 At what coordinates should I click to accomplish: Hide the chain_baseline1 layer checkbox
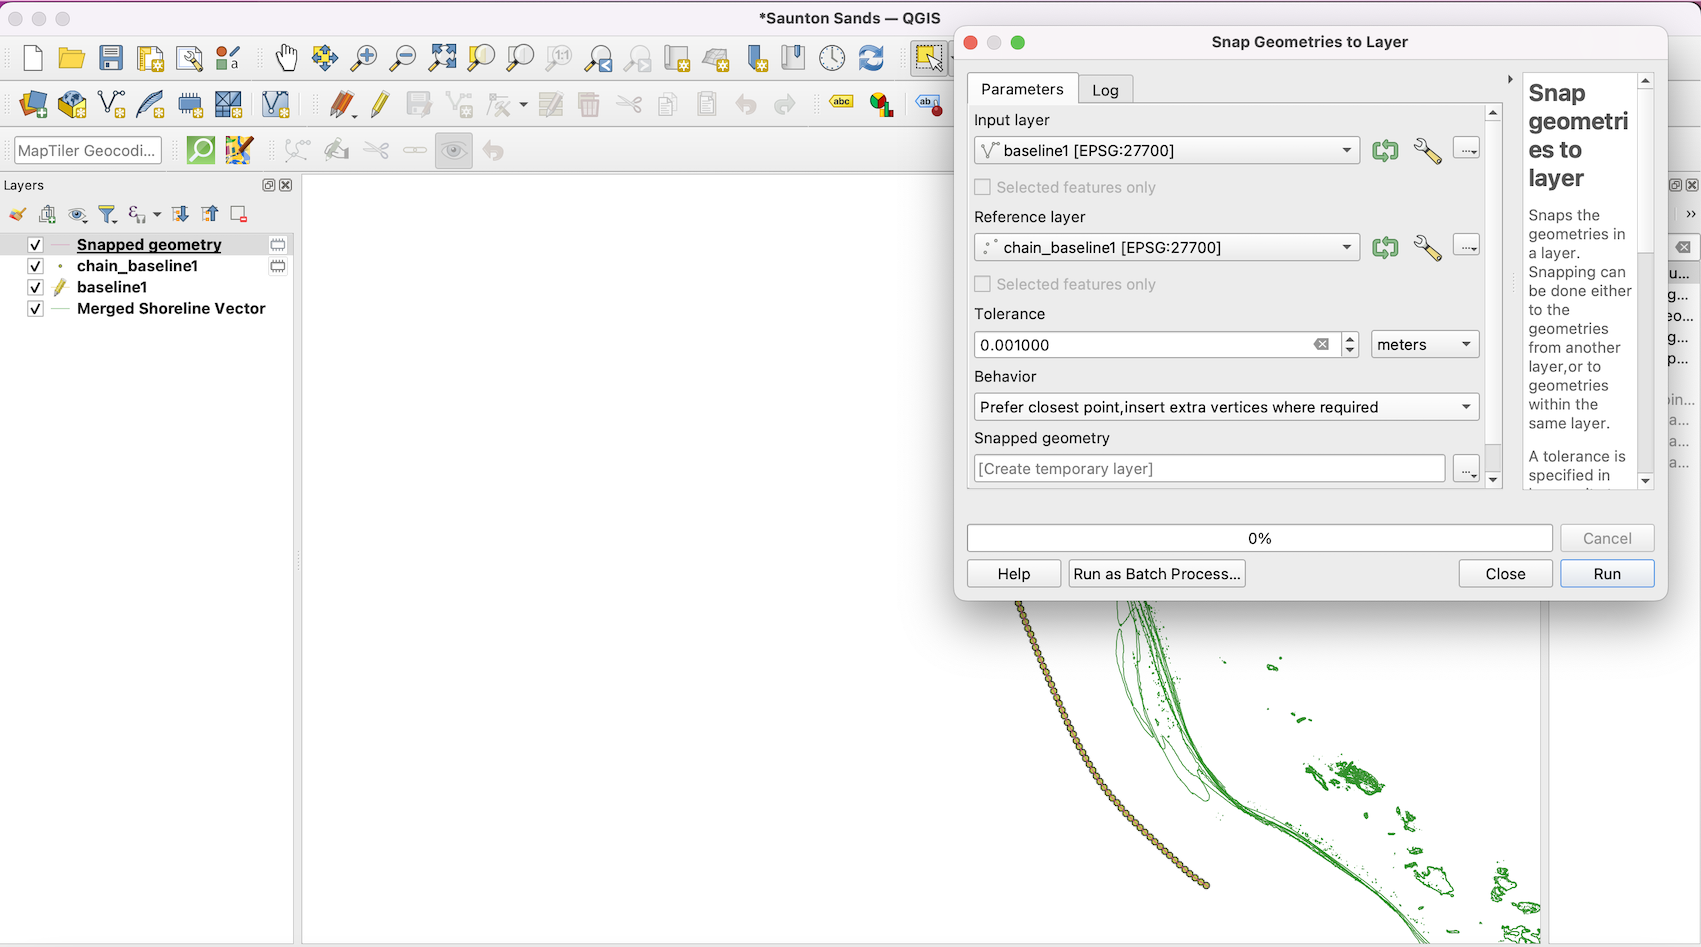[35, 266]
